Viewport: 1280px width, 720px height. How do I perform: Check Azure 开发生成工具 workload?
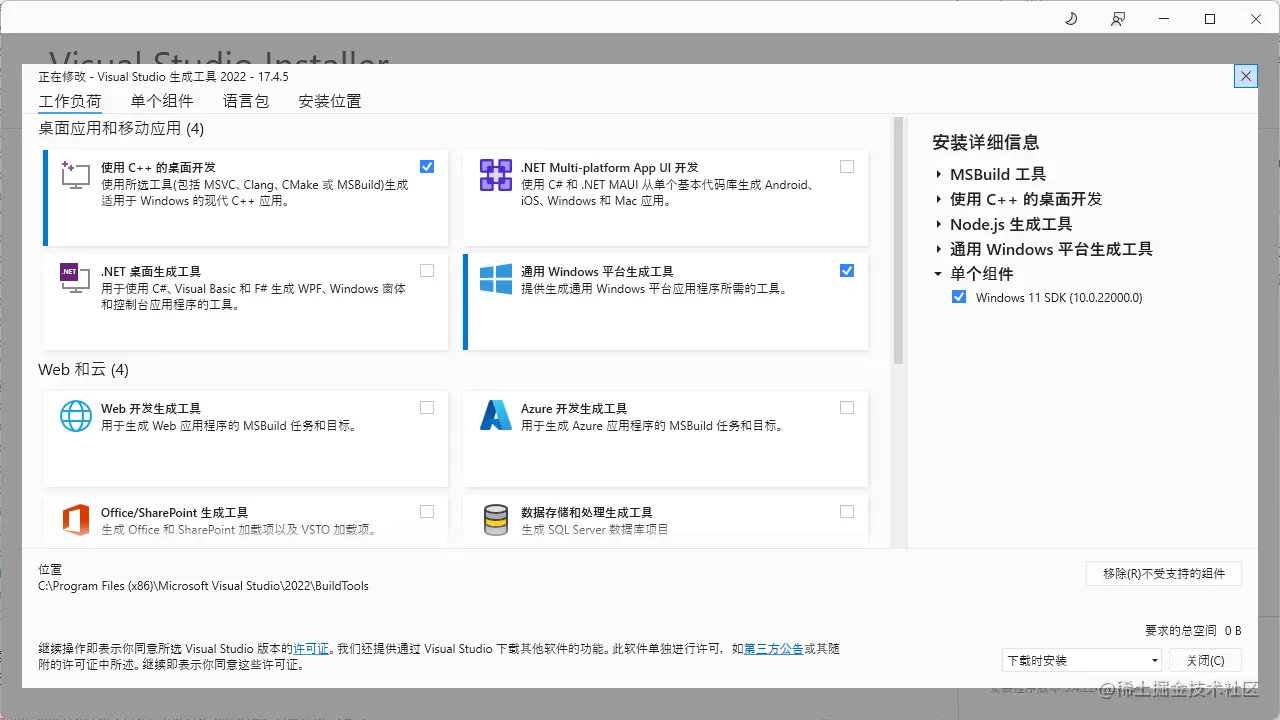click(x=847, y=407)
